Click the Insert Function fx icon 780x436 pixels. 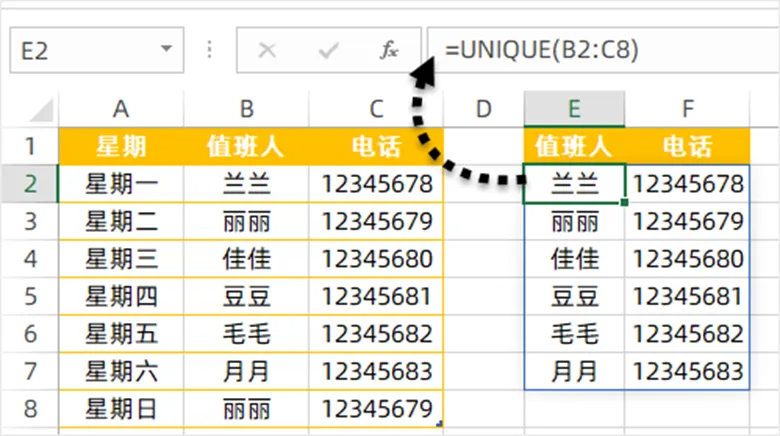click(x=389, y=50)
